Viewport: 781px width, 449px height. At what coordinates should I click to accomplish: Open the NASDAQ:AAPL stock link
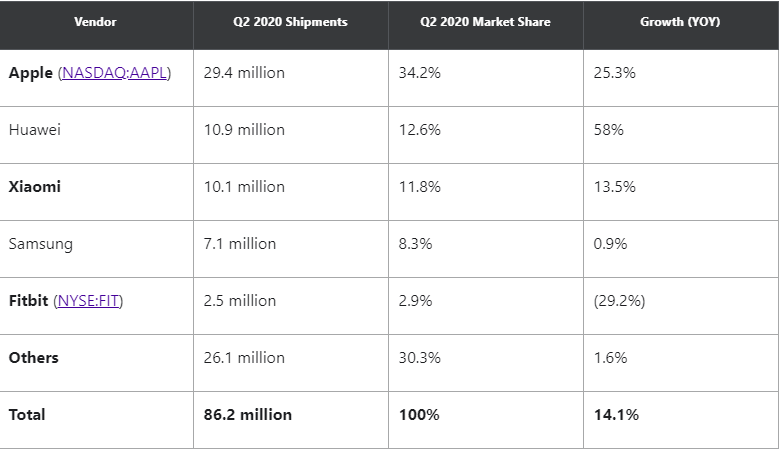(114, 73)
